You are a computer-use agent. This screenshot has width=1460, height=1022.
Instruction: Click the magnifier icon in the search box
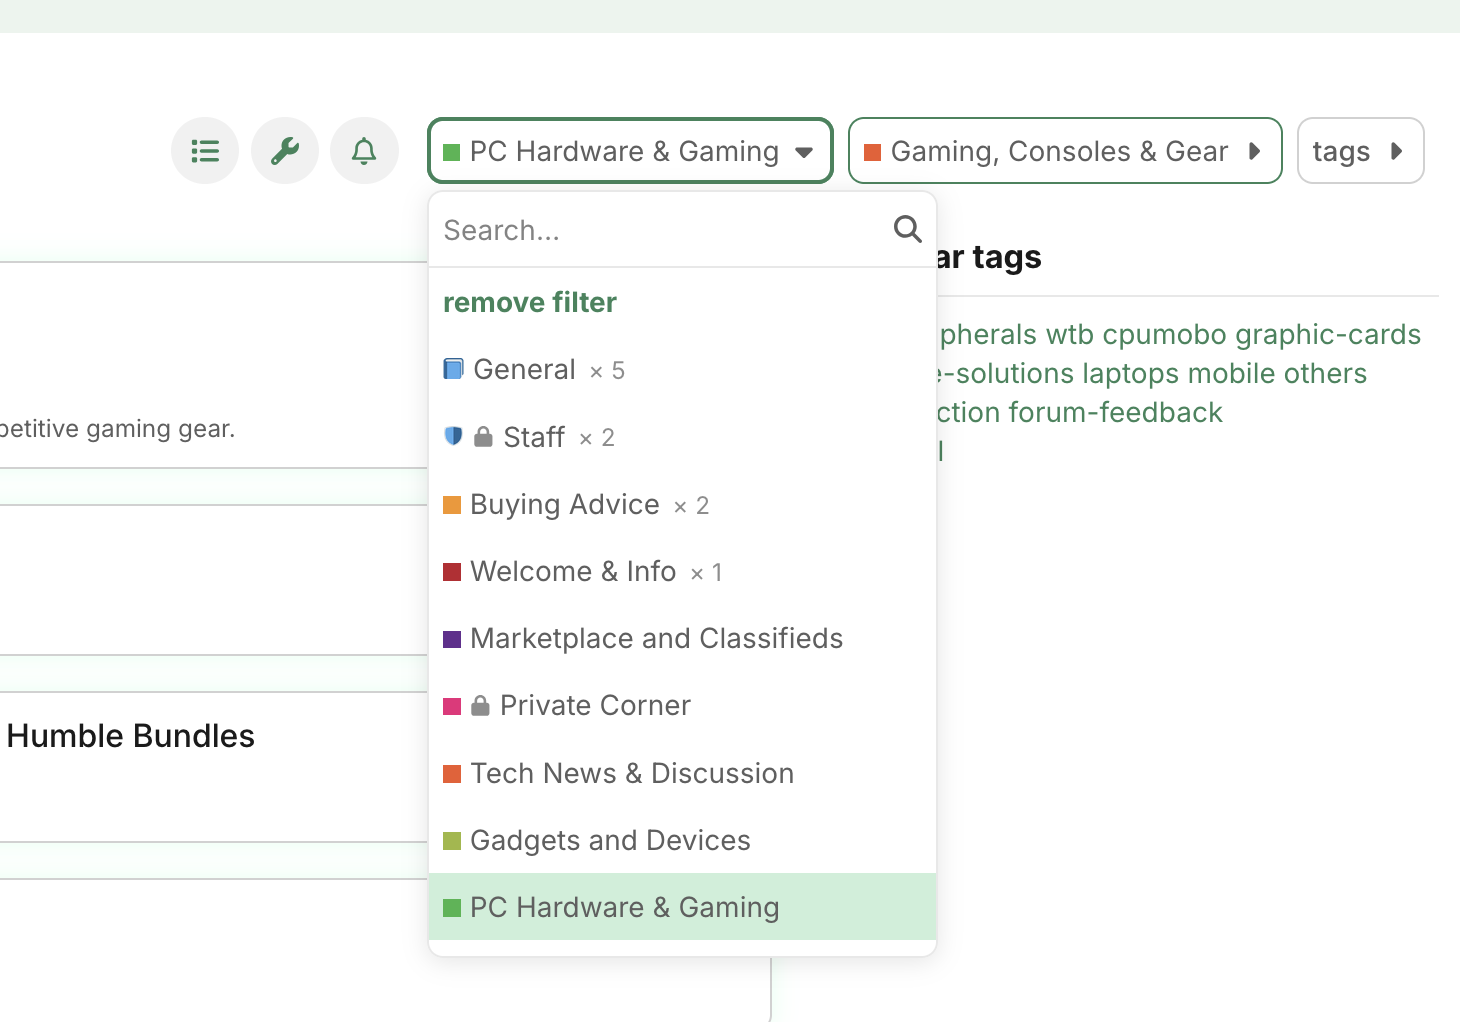(907, 229)
